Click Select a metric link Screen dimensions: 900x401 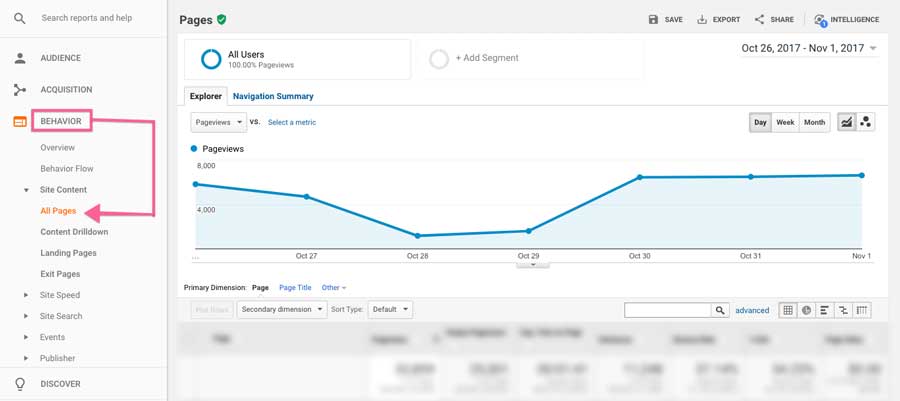(292, 122)
